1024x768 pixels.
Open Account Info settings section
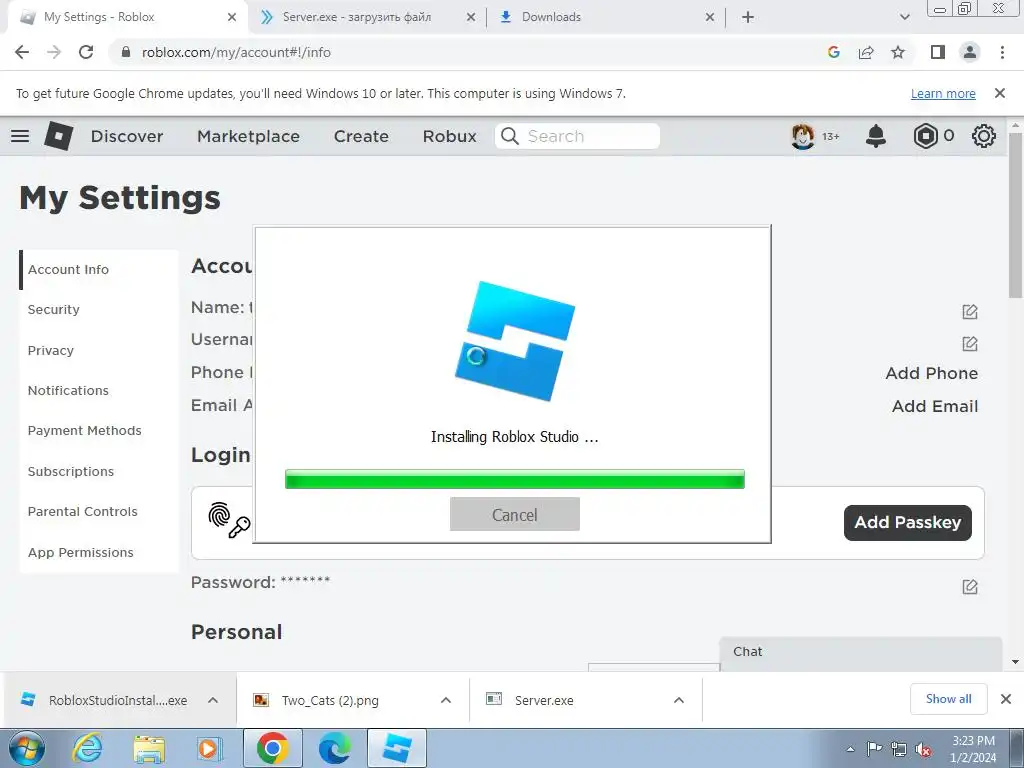[99, 270]
